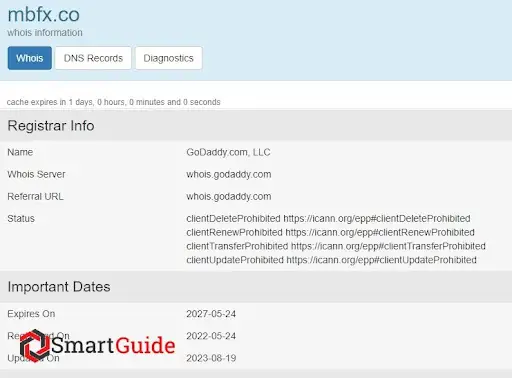512x378 pixels.
Task: Click the SmartGuide watermark text
Action: [x=113, y=345]
